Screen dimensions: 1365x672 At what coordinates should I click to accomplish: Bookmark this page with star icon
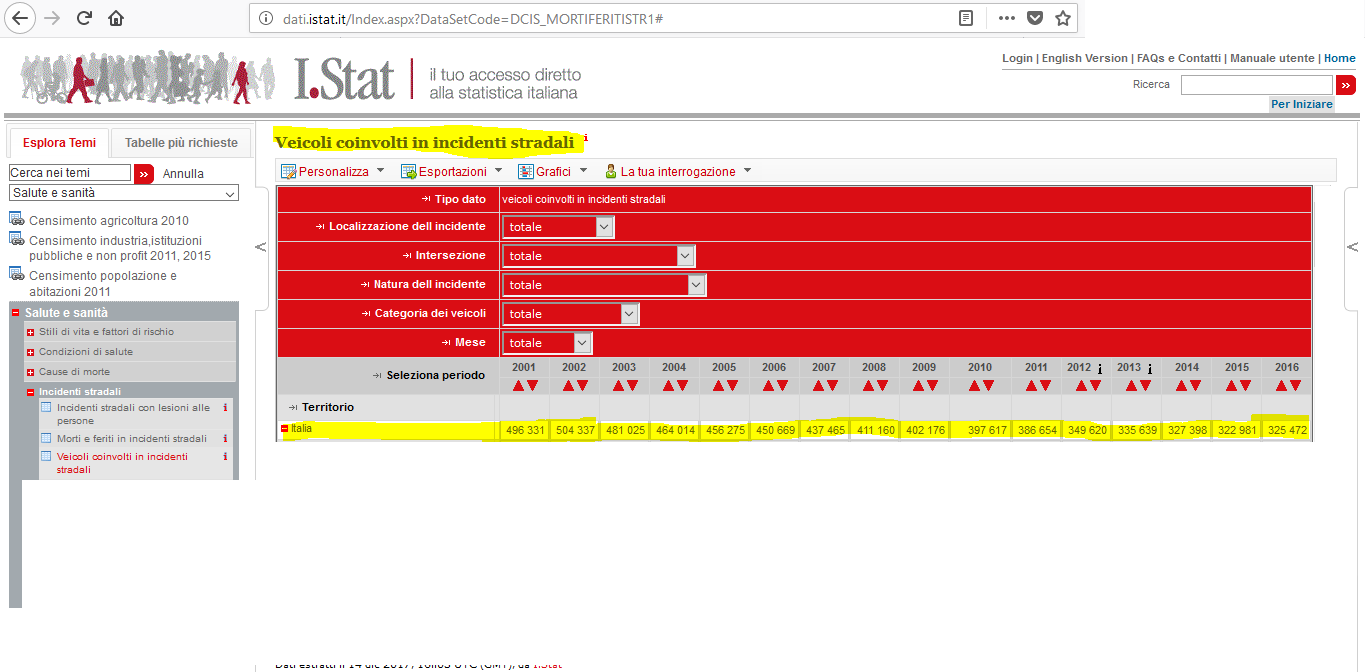tap(1063, 18)
